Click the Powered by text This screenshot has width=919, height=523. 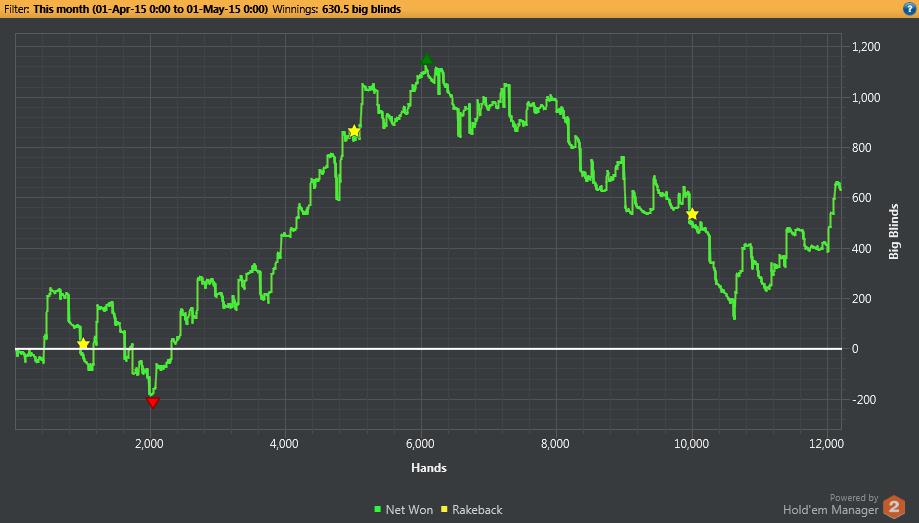point(854,498)
